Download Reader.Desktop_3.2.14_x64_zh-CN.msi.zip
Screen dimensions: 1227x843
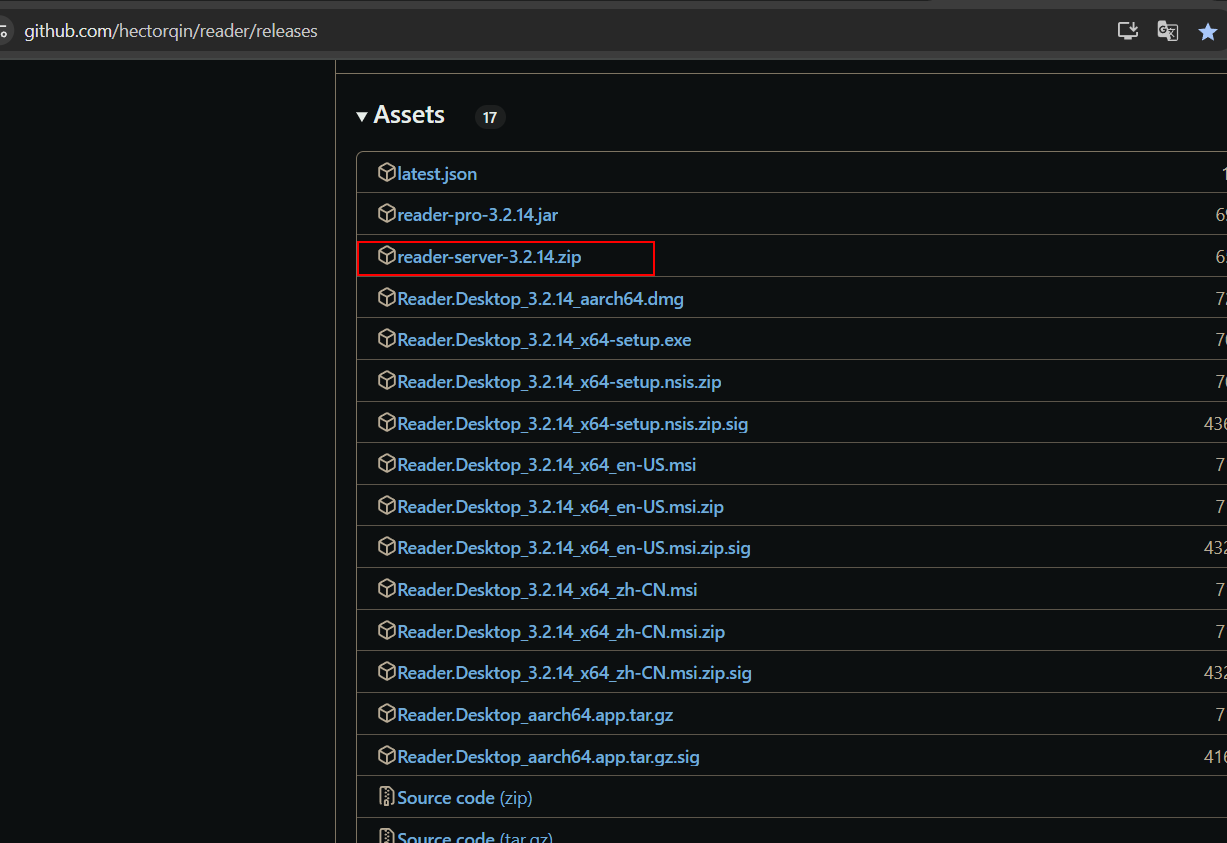pos(561,632)
